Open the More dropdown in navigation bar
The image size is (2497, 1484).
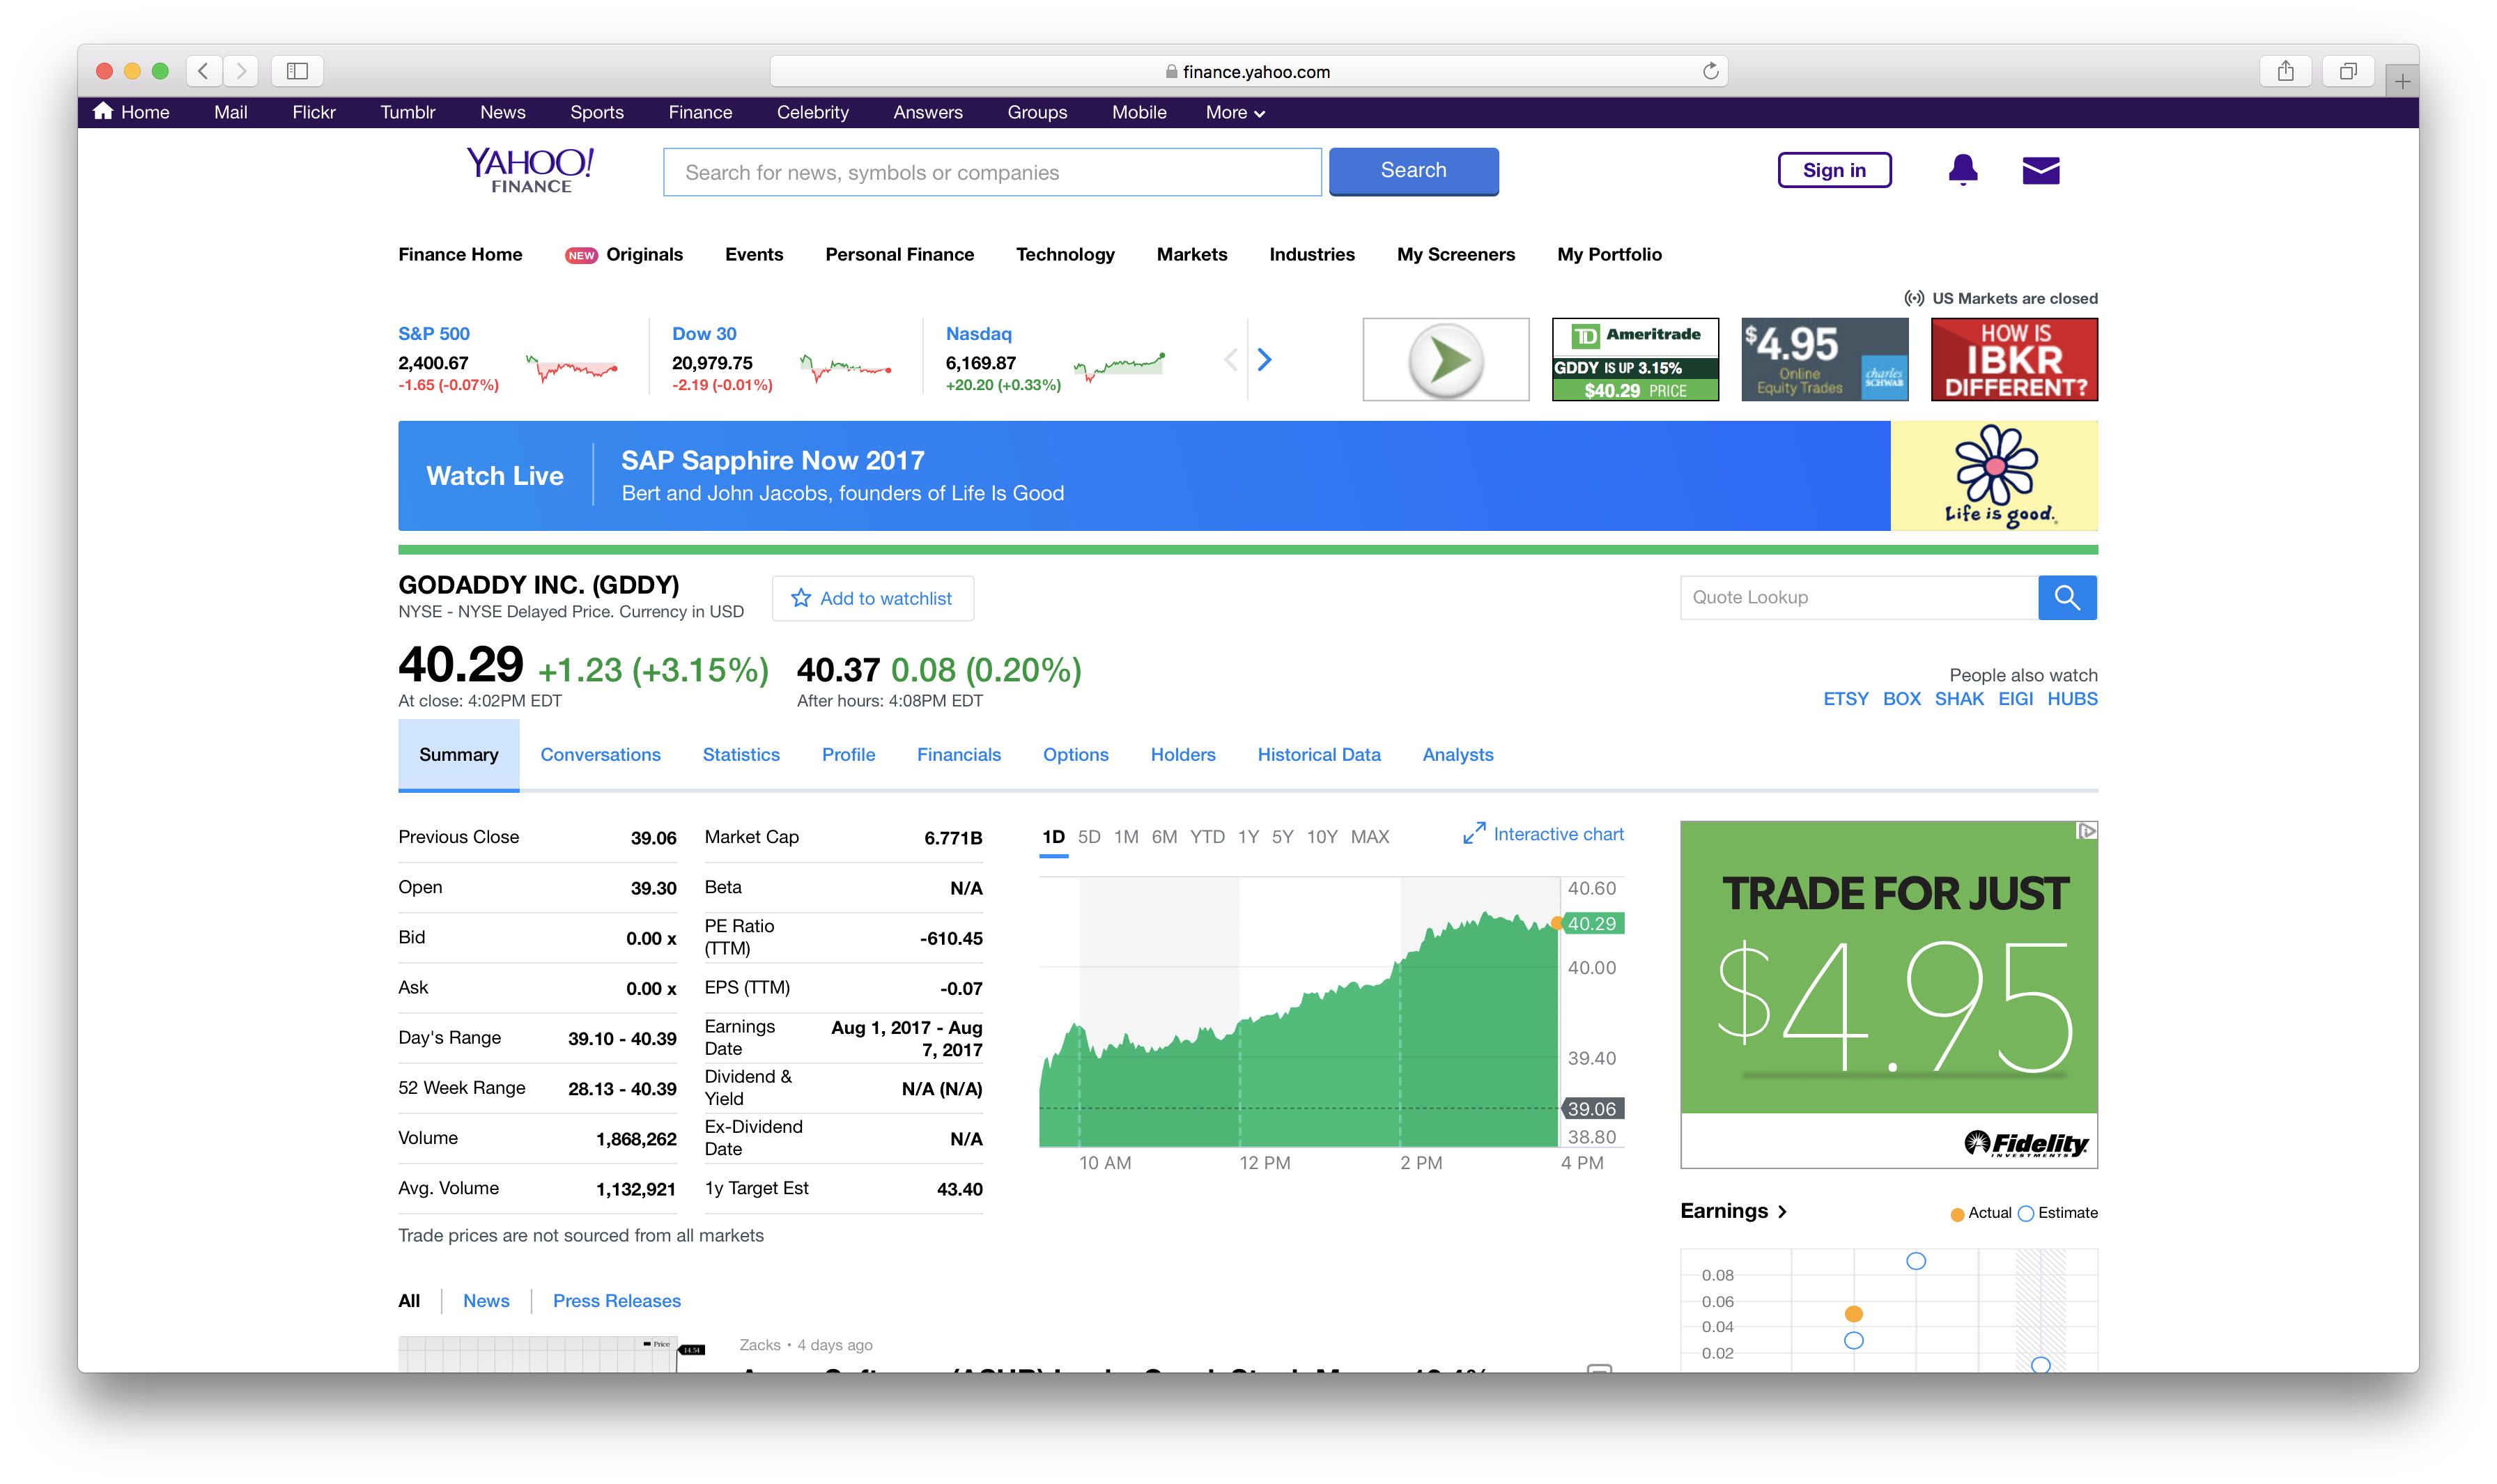[x=1231, y=111]
